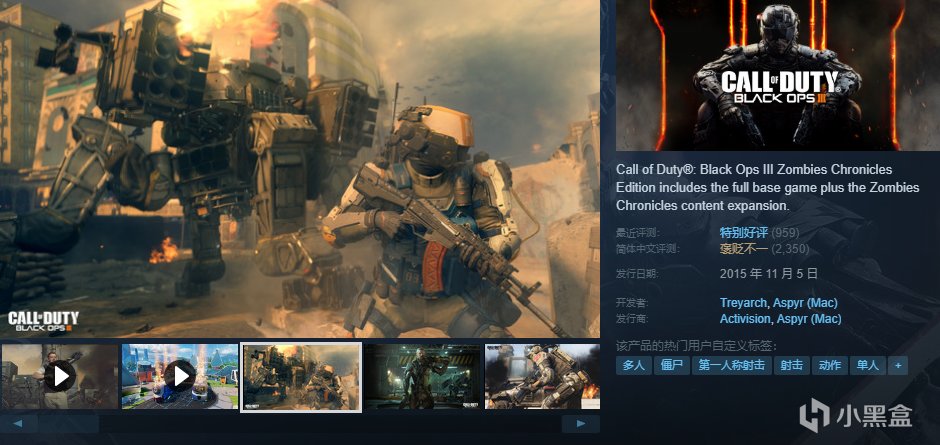Open the 单人 tag
This screenshot has width=940, height=445.
coord(867,365)
